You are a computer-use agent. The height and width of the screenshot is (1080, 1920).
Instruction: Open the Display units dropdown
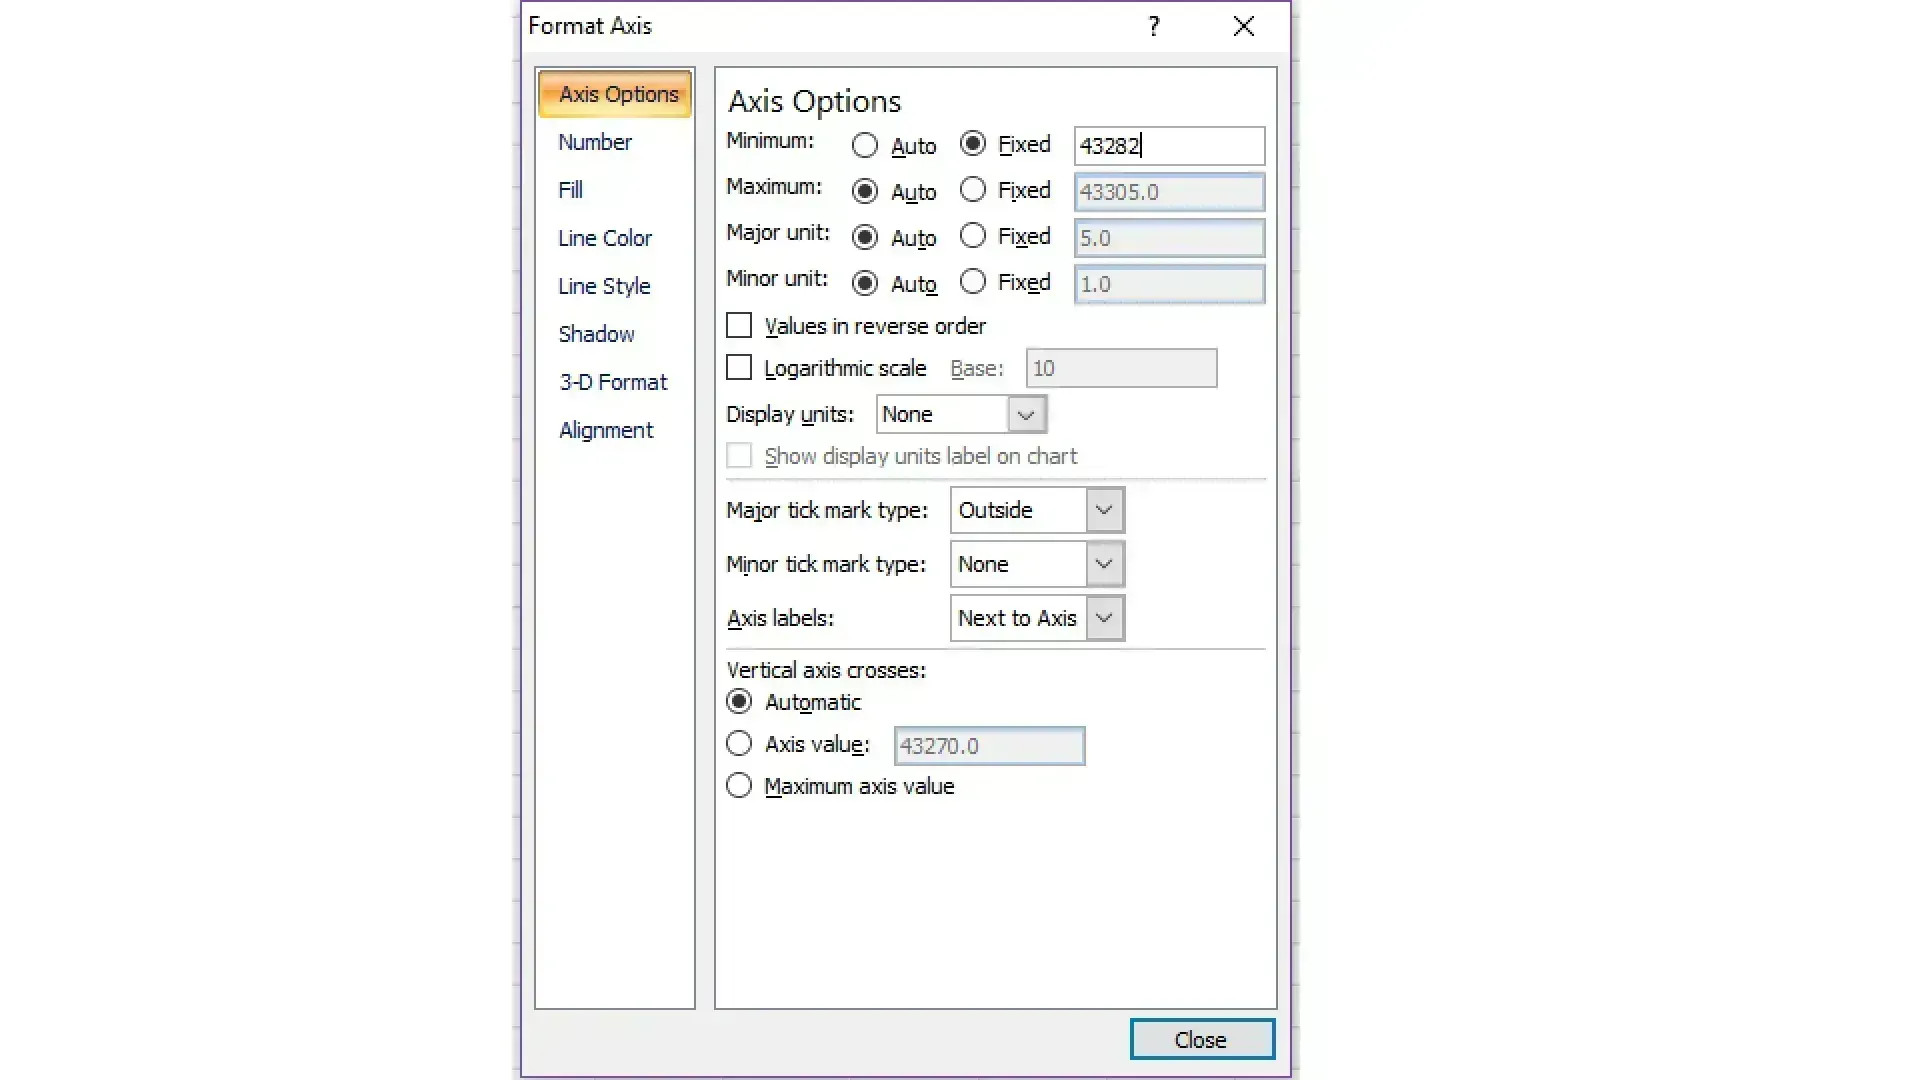point(1025,414)
